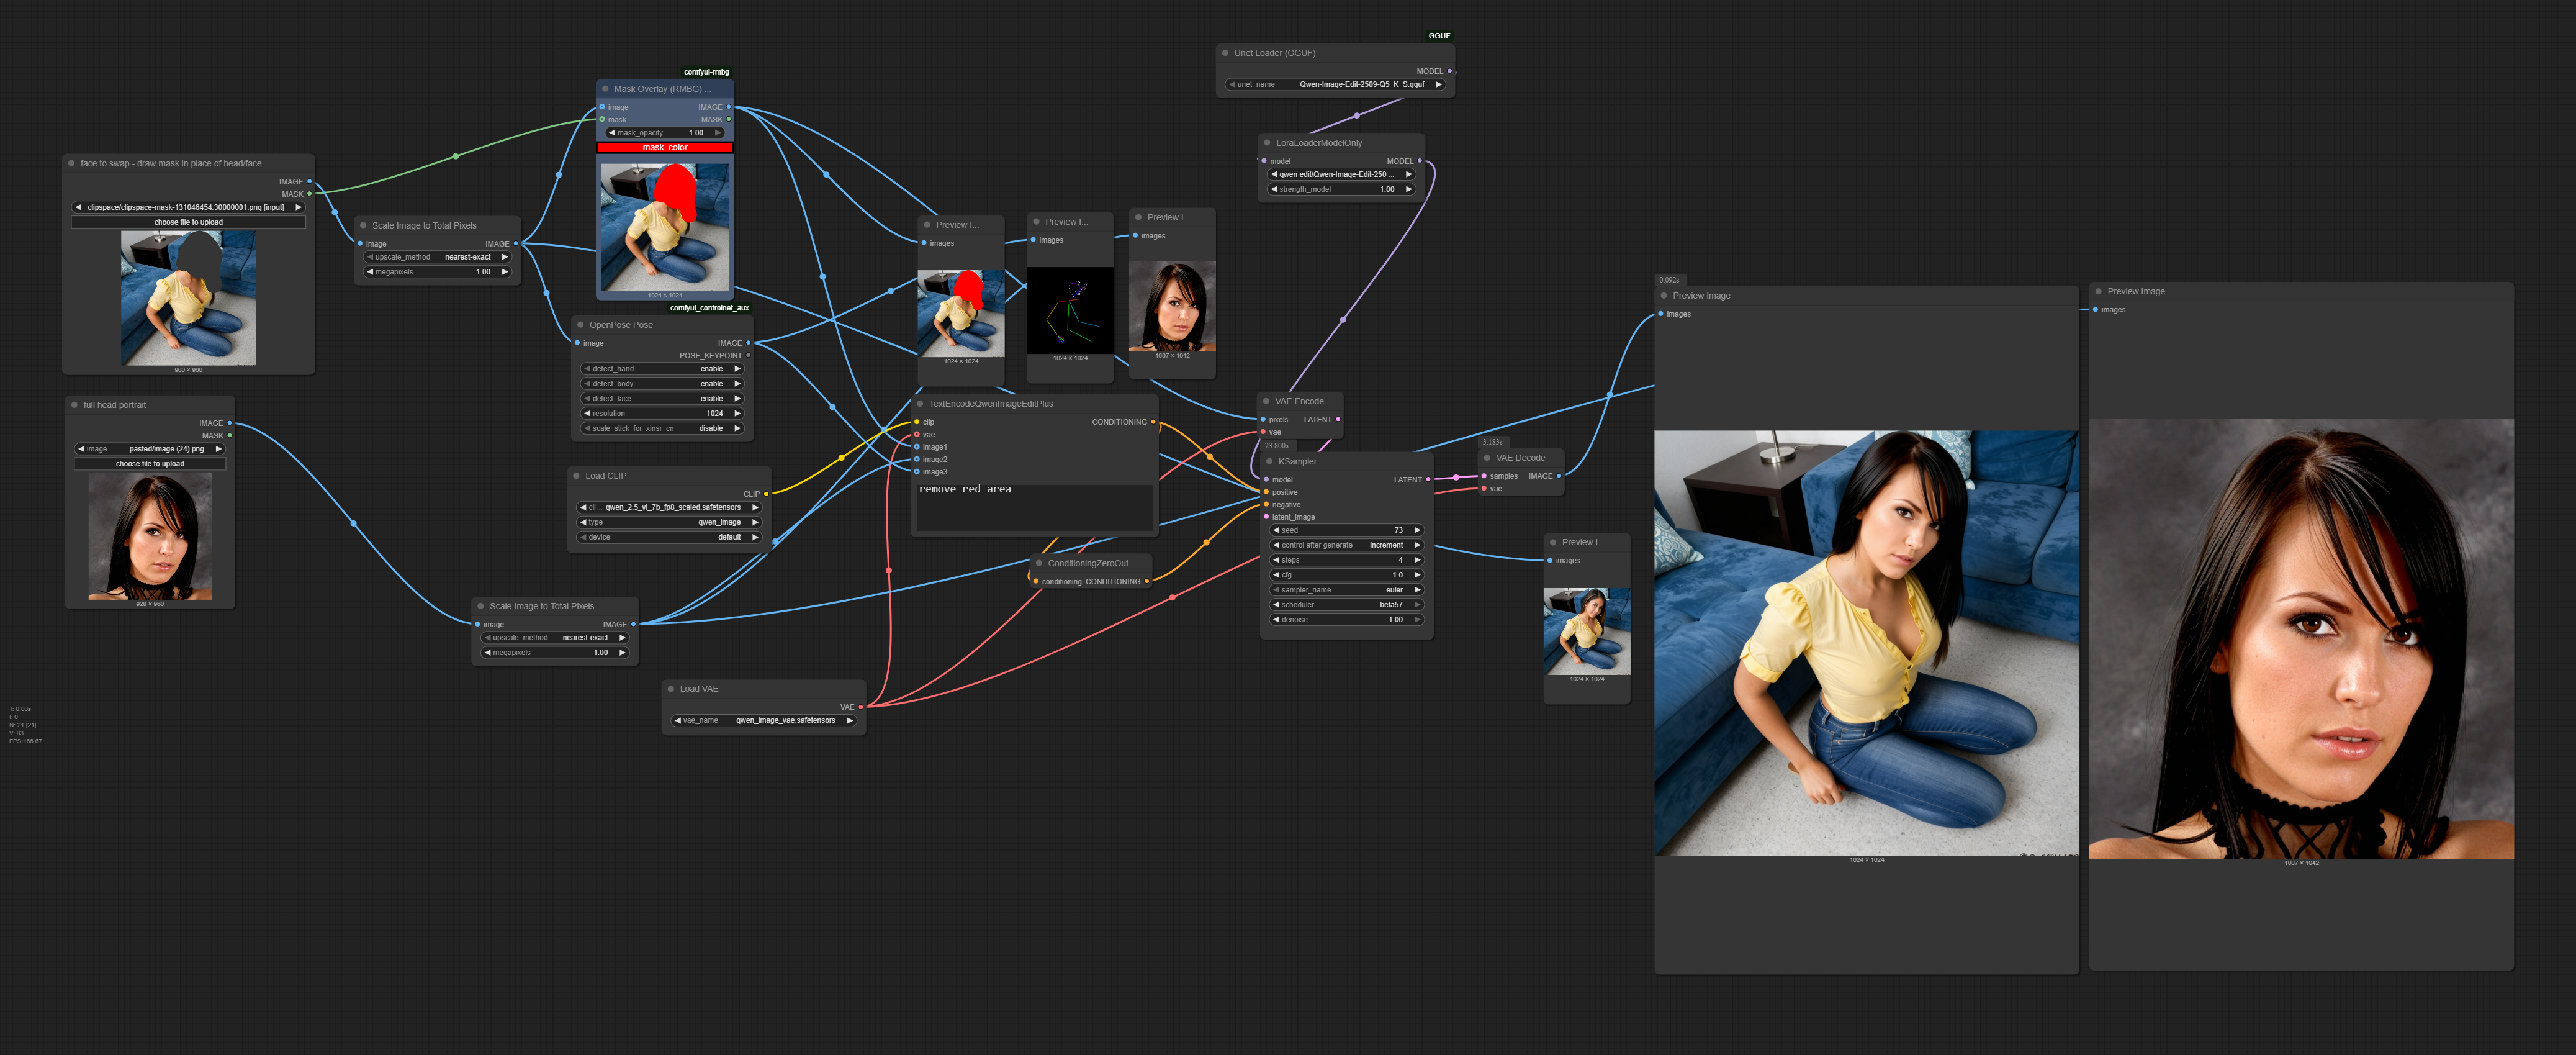Collapse the OpenPose Pose node via title dot
The image size is (2576, 1055).
pyautogui.click(x=580, y=324)
